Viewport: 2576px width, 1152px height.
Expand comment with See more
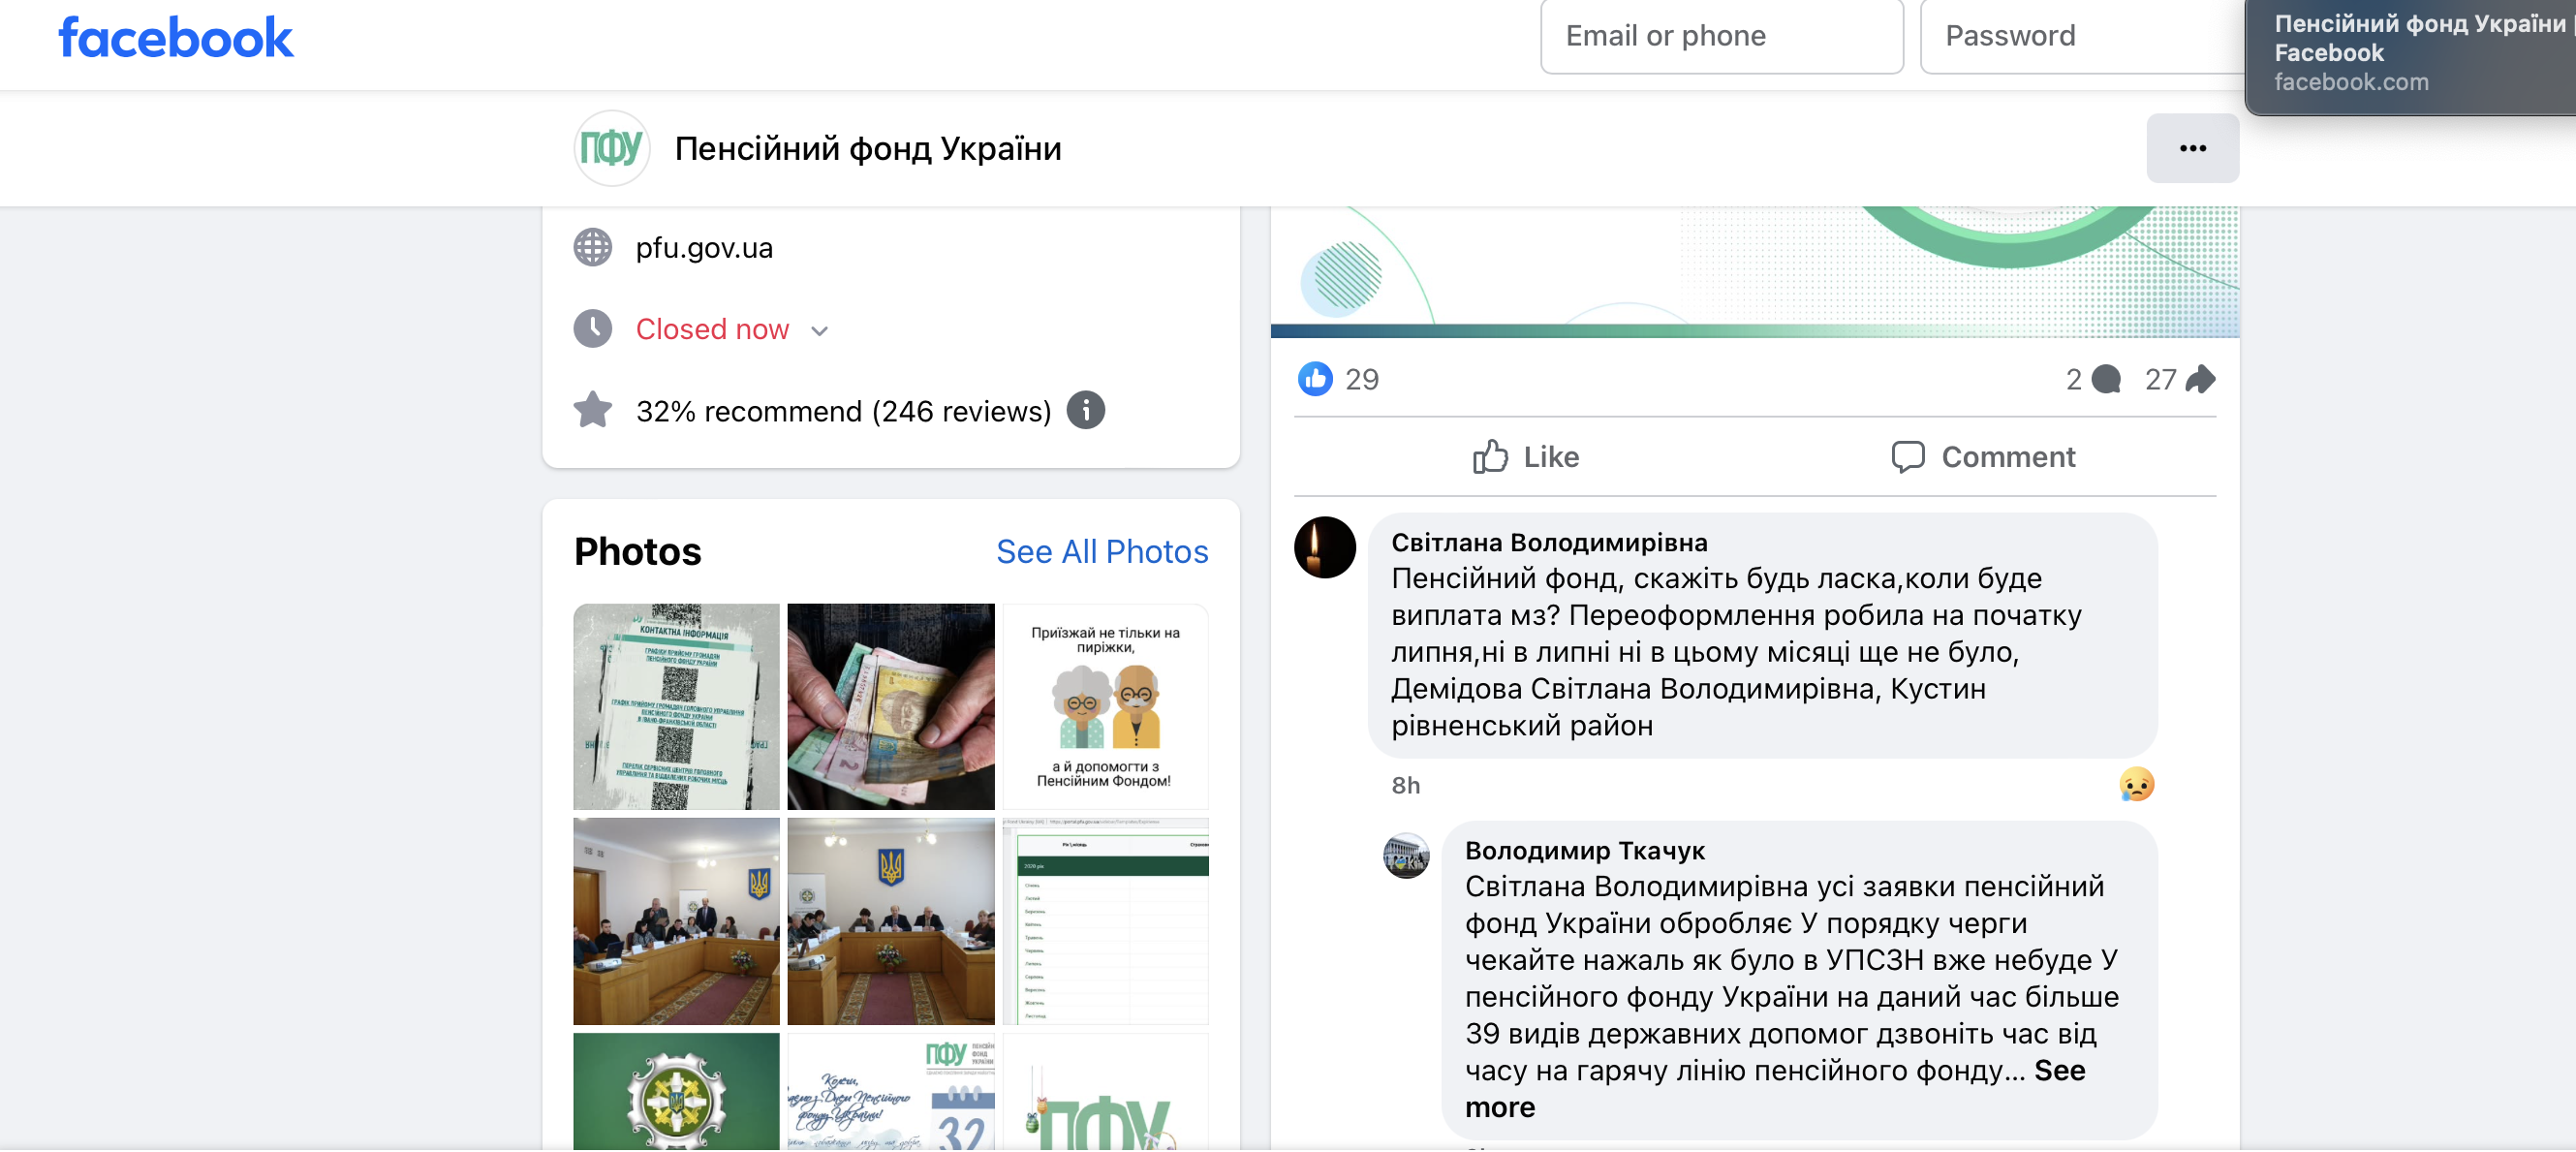[x=1774, y=1088]
